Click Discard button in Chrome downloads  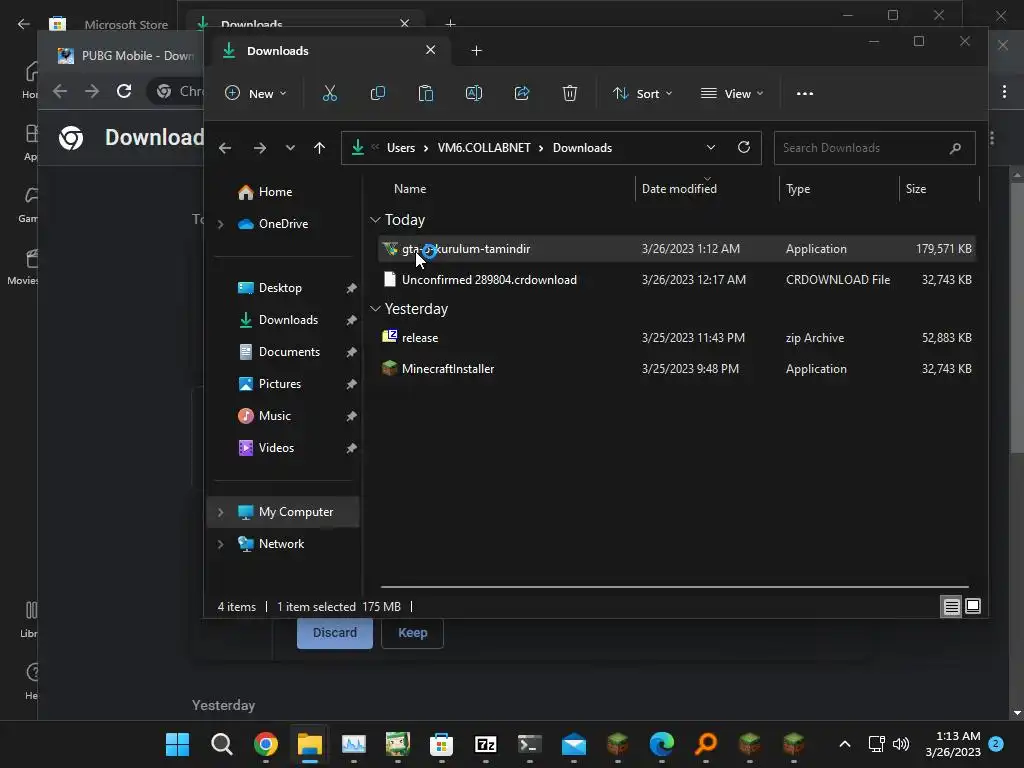pyautogui.click(x=334, y=633)
